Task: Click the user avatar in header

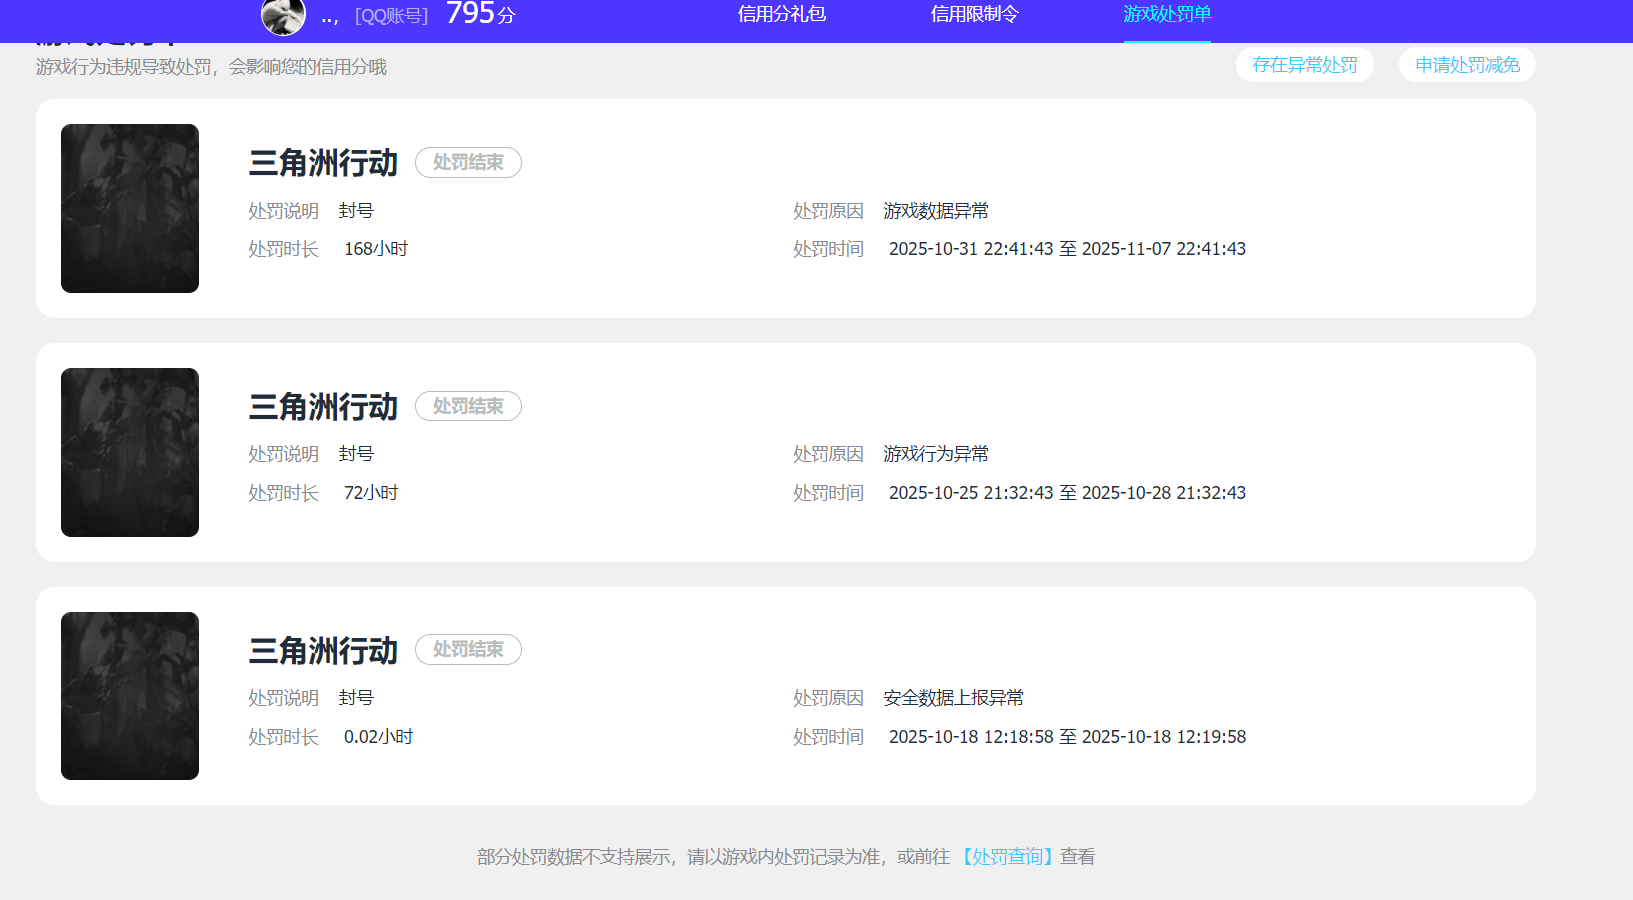Action: (283, 16)
